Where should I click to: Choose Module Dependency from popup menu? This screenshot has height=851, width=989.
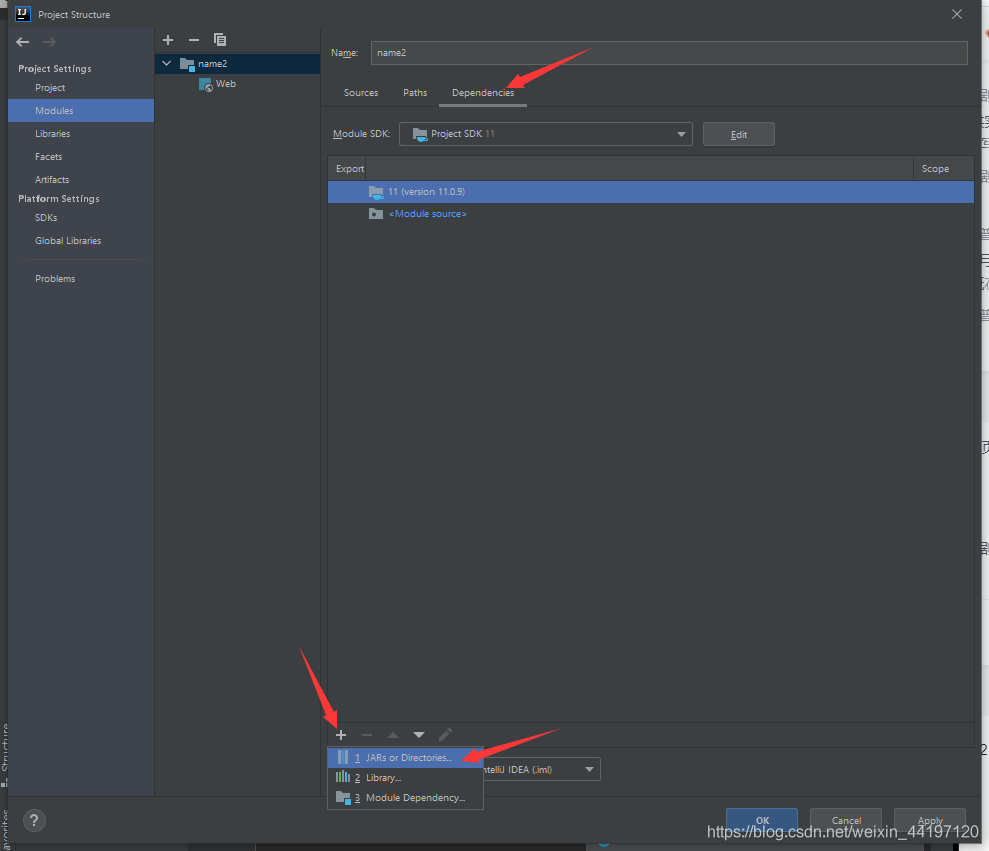414,798
